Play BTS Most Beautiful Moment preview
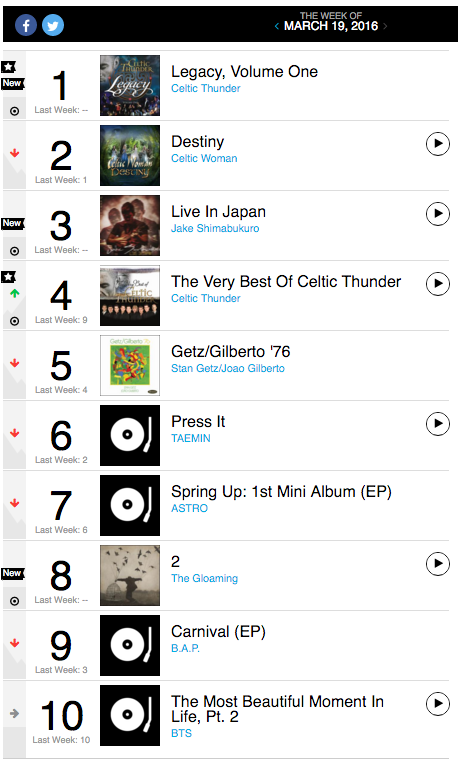 [437, 704]
